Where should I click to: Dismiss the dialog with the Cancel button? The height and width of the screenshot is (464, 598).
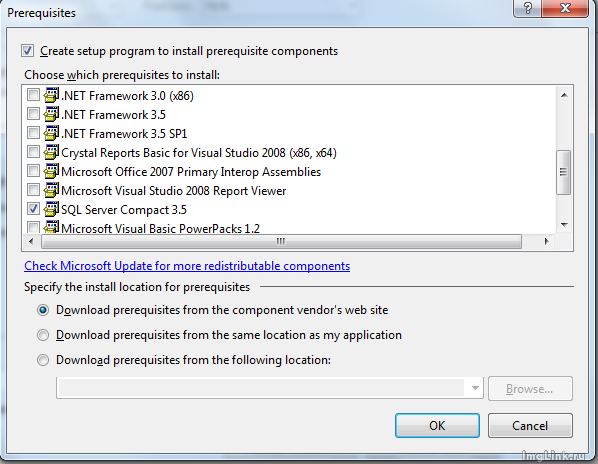point(530,425)
